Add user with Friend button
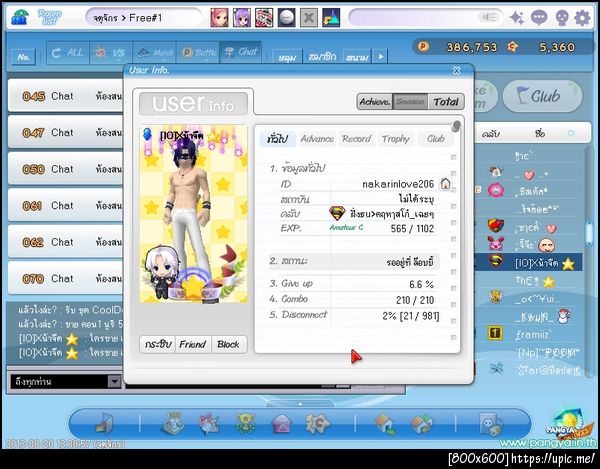Image resolution: width=600 pixels, height=469 pixels. pos(192,344)
